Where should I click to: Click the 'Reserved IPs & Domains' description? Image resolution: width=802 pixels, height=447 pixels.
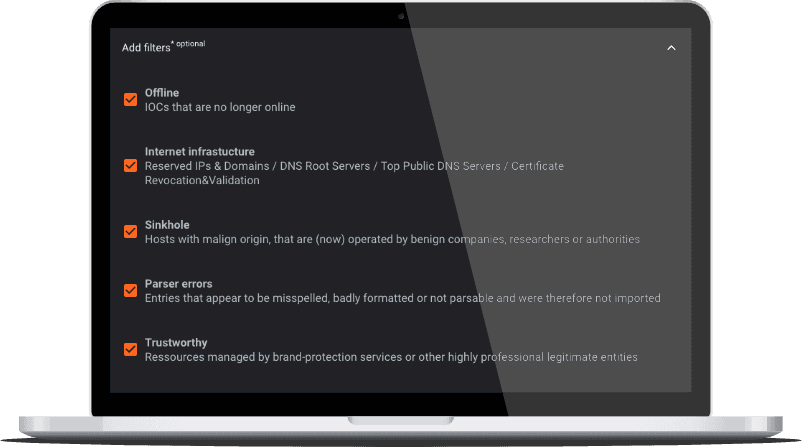[354, 173]
